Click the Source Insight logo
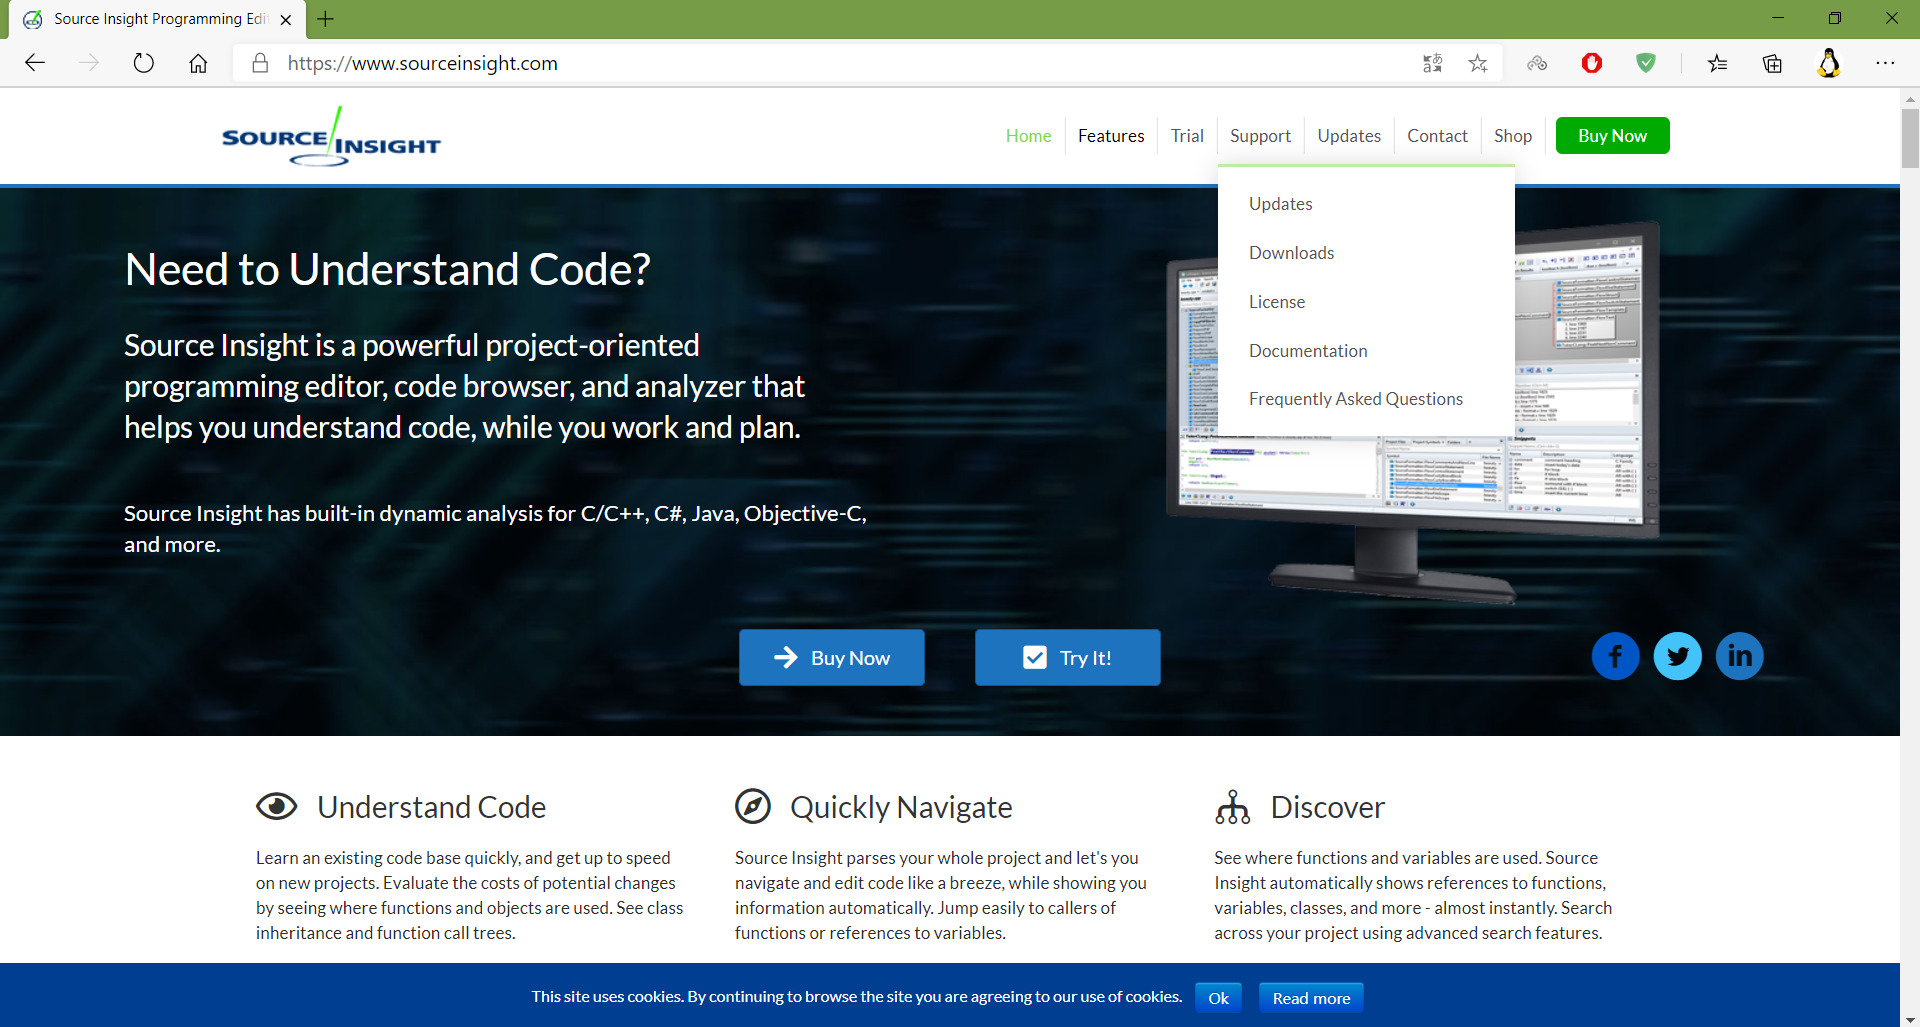Viewport: 1920px width, 1027px height. [x=331, y=137]
